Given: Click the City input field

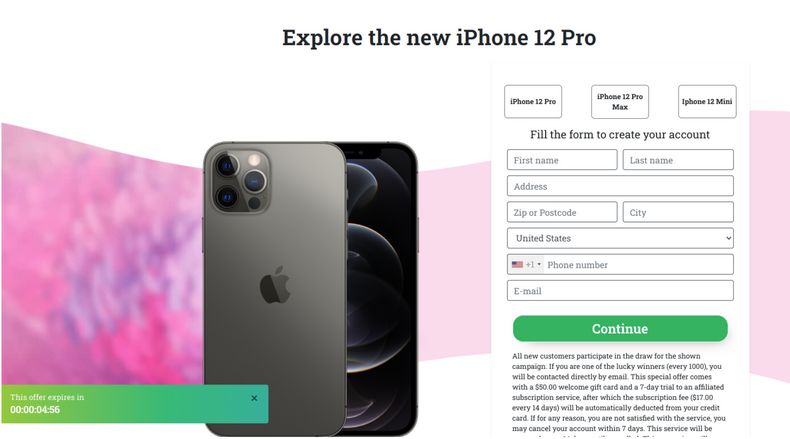Looking at the screenshot, I should pos(678,212).
